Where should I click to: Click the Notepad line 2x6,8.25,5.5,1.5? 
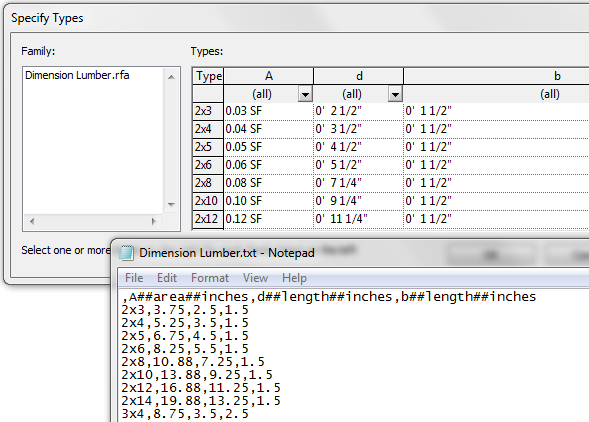point(185,349)
